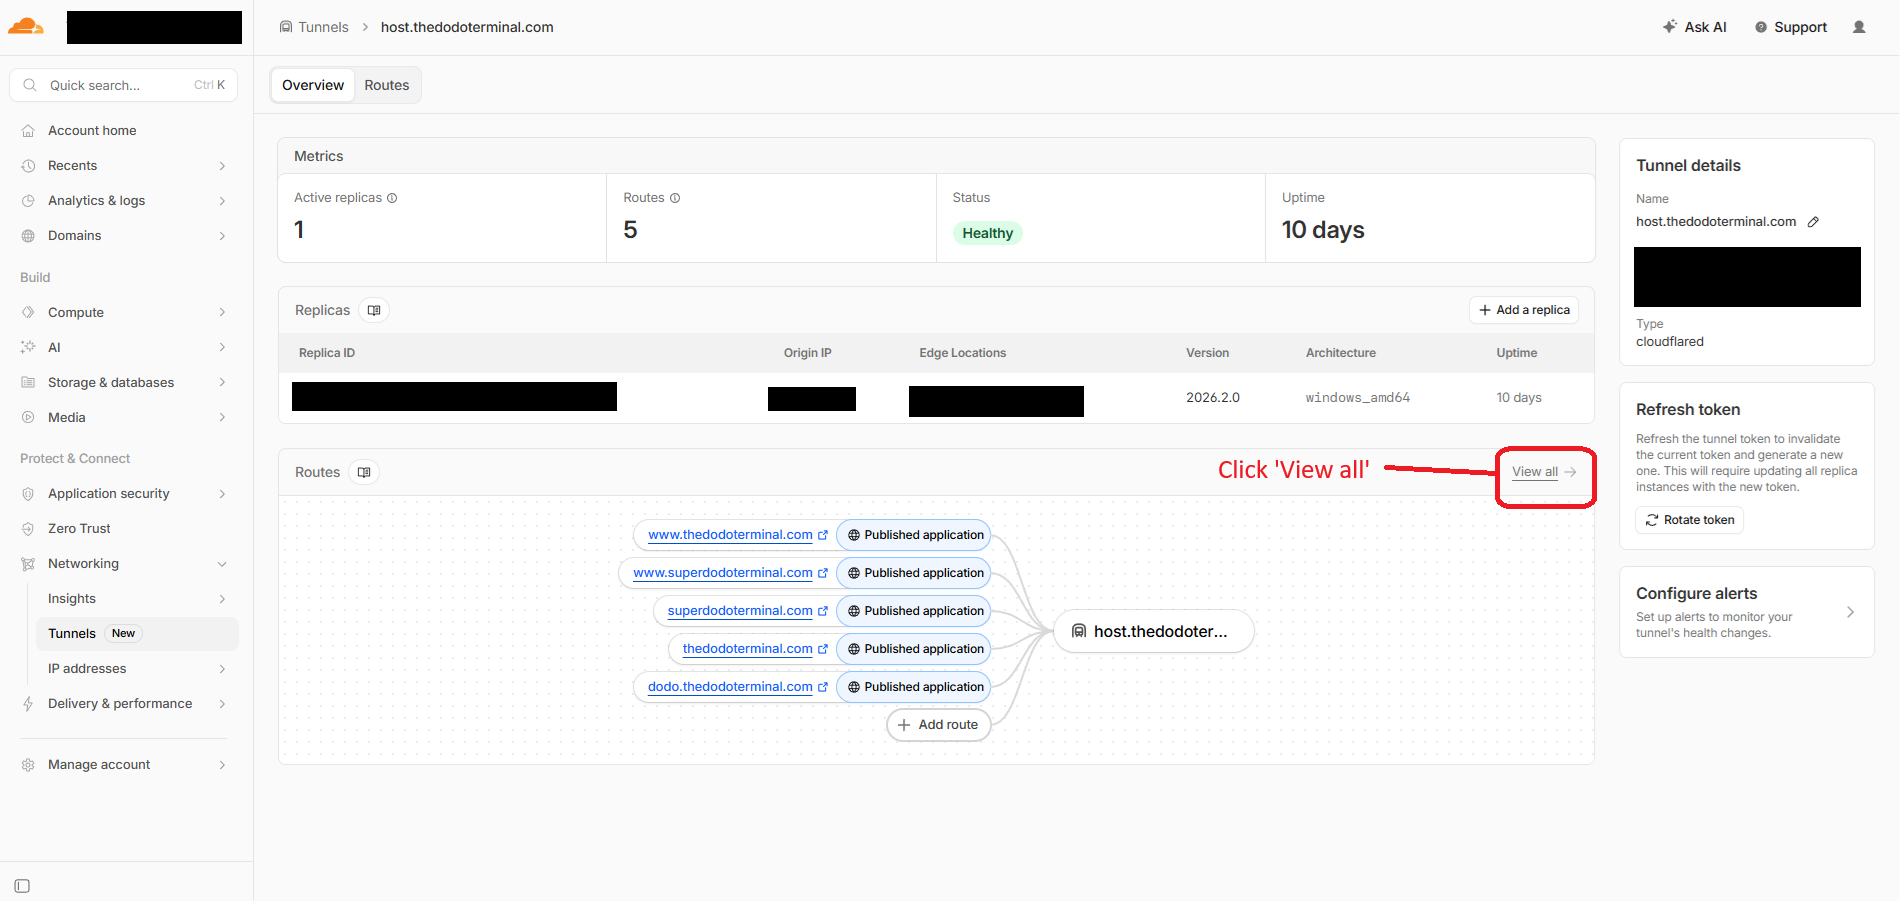1900x901 pixels.
Task: Click Rotate token button
Action: (x=1689, y=520)
